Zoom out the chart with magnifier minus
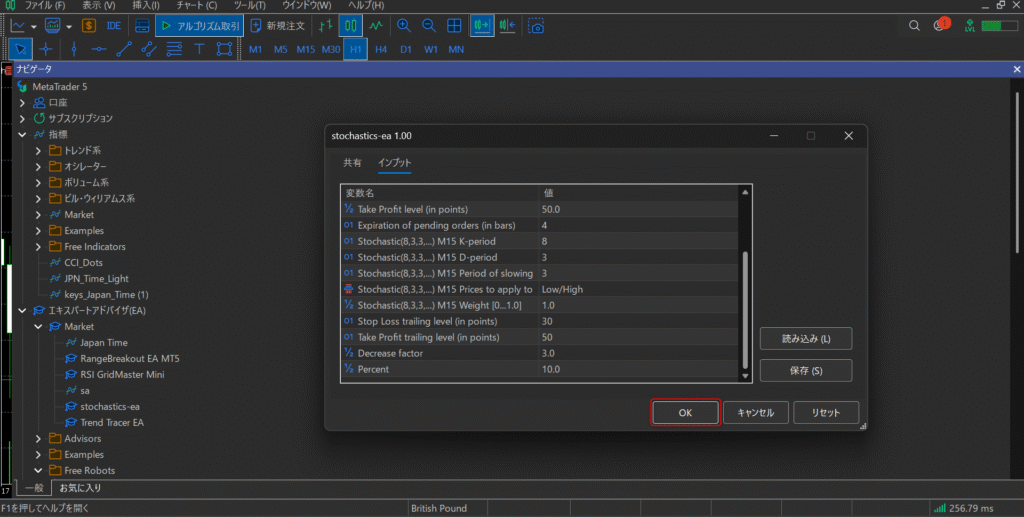Screen dimensions: 1024x517 pos(429,26)
